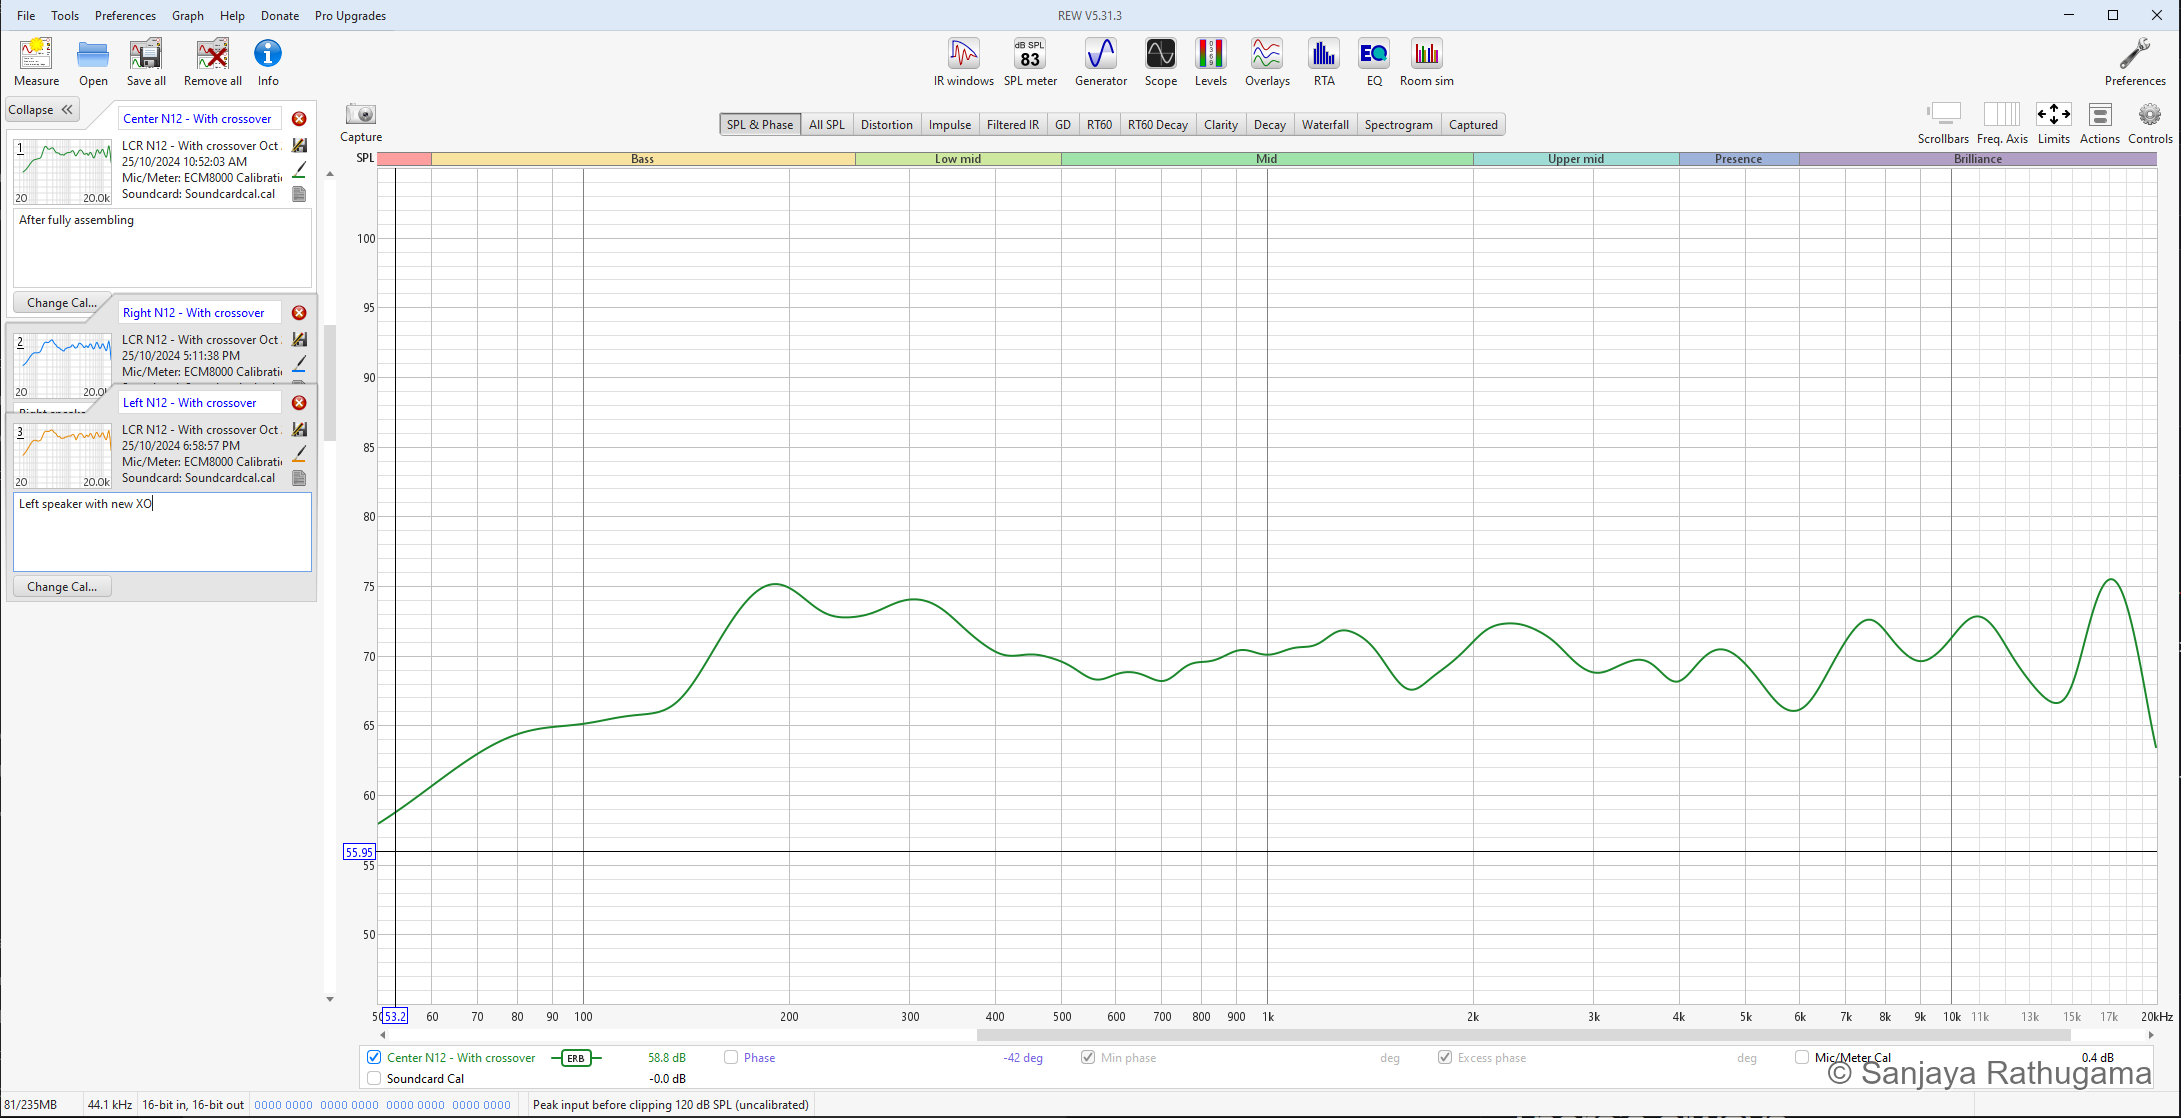Click the measurement list scrollbar
Screen dimensions: 2181x1118
pyautogui.click(x=330, y=383)
